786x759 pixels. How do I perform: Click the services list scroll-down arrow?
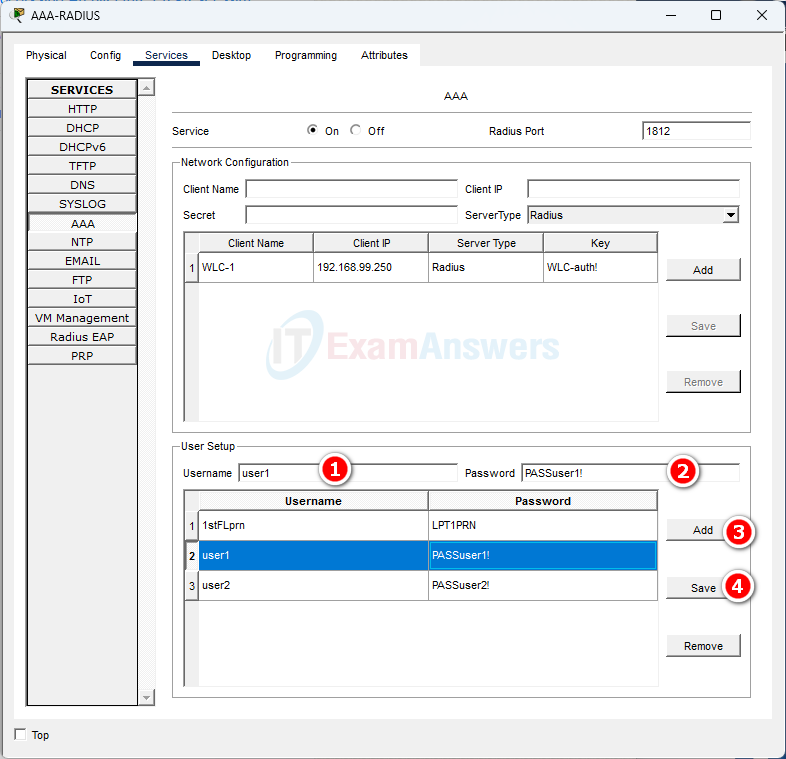click(x=146, y=697)
